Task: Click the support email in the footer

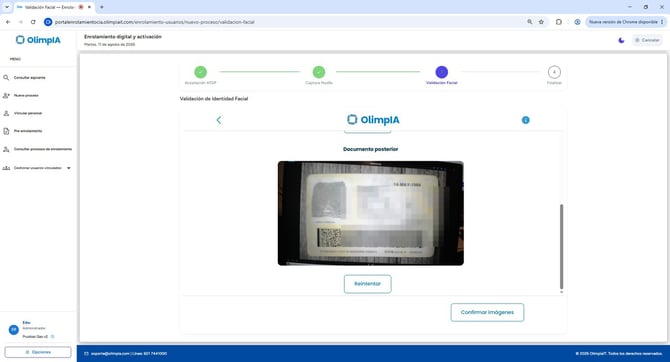Action: coord(110,354)
